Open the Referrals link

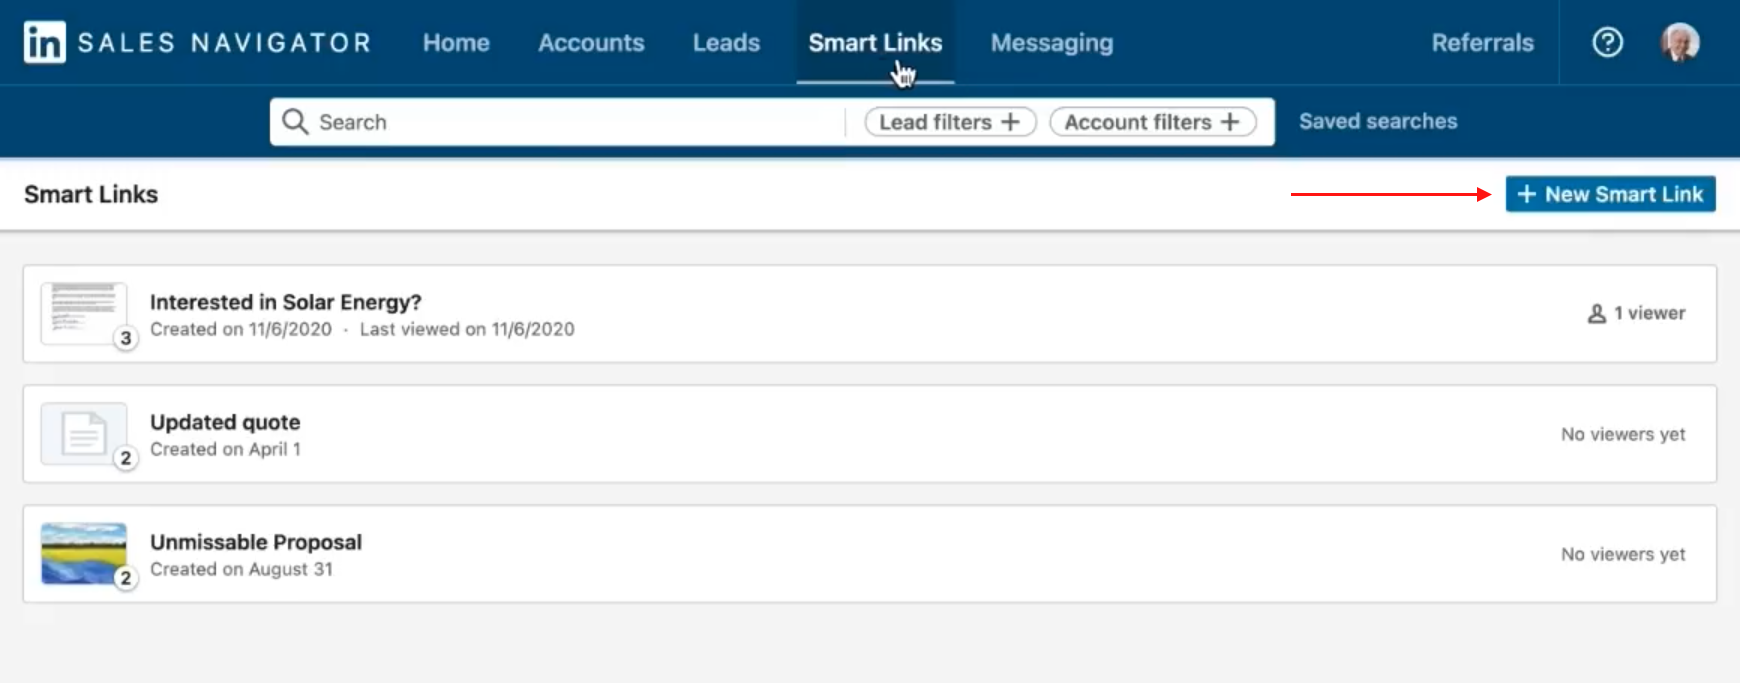(x=1482, y=43)
